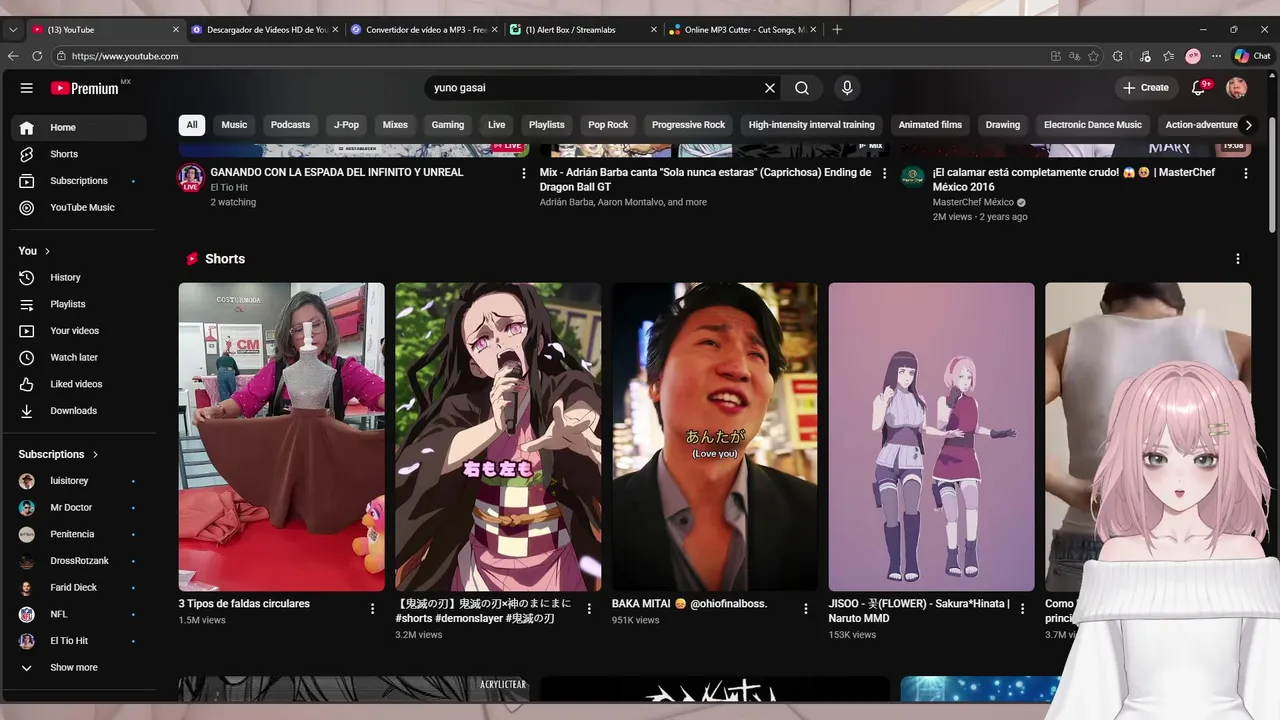Screen dimensions: 1280x720
Task: Click the MasterChef México channel name
Action: click(973, 202)
